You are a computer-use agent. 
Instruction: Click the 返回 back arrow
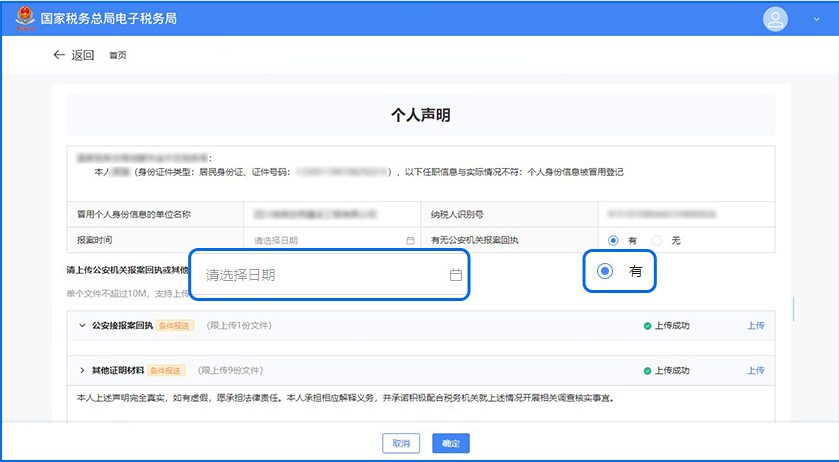coord(59,55)
